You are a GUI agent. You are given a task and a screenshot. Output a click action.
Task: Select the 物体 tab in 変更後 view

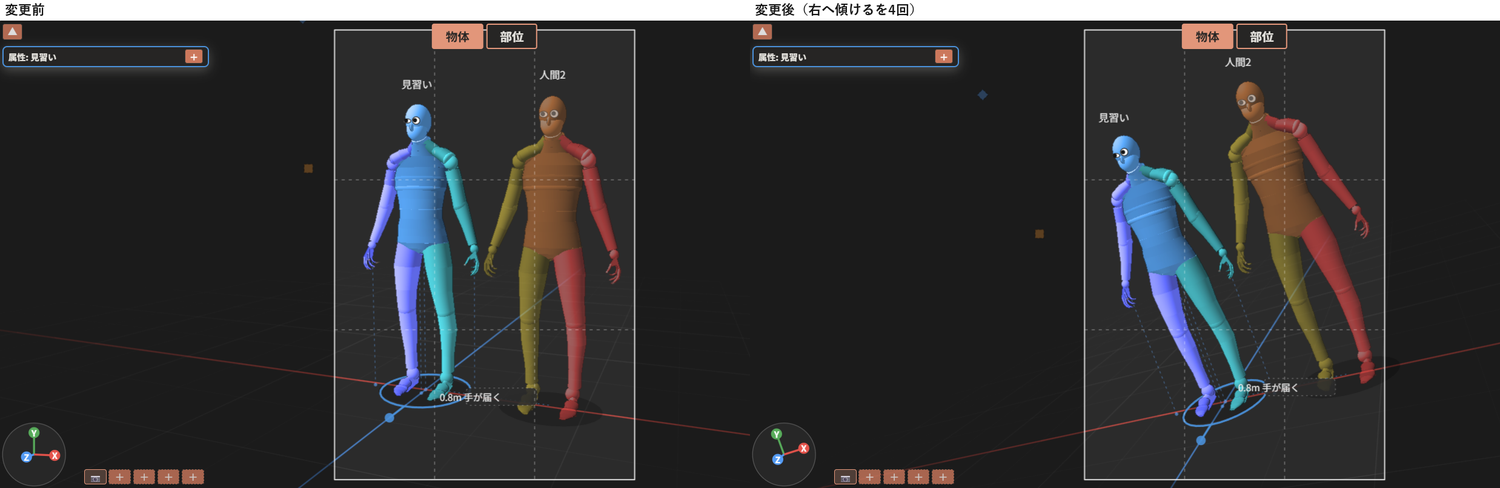click(x=1208, y=37)
